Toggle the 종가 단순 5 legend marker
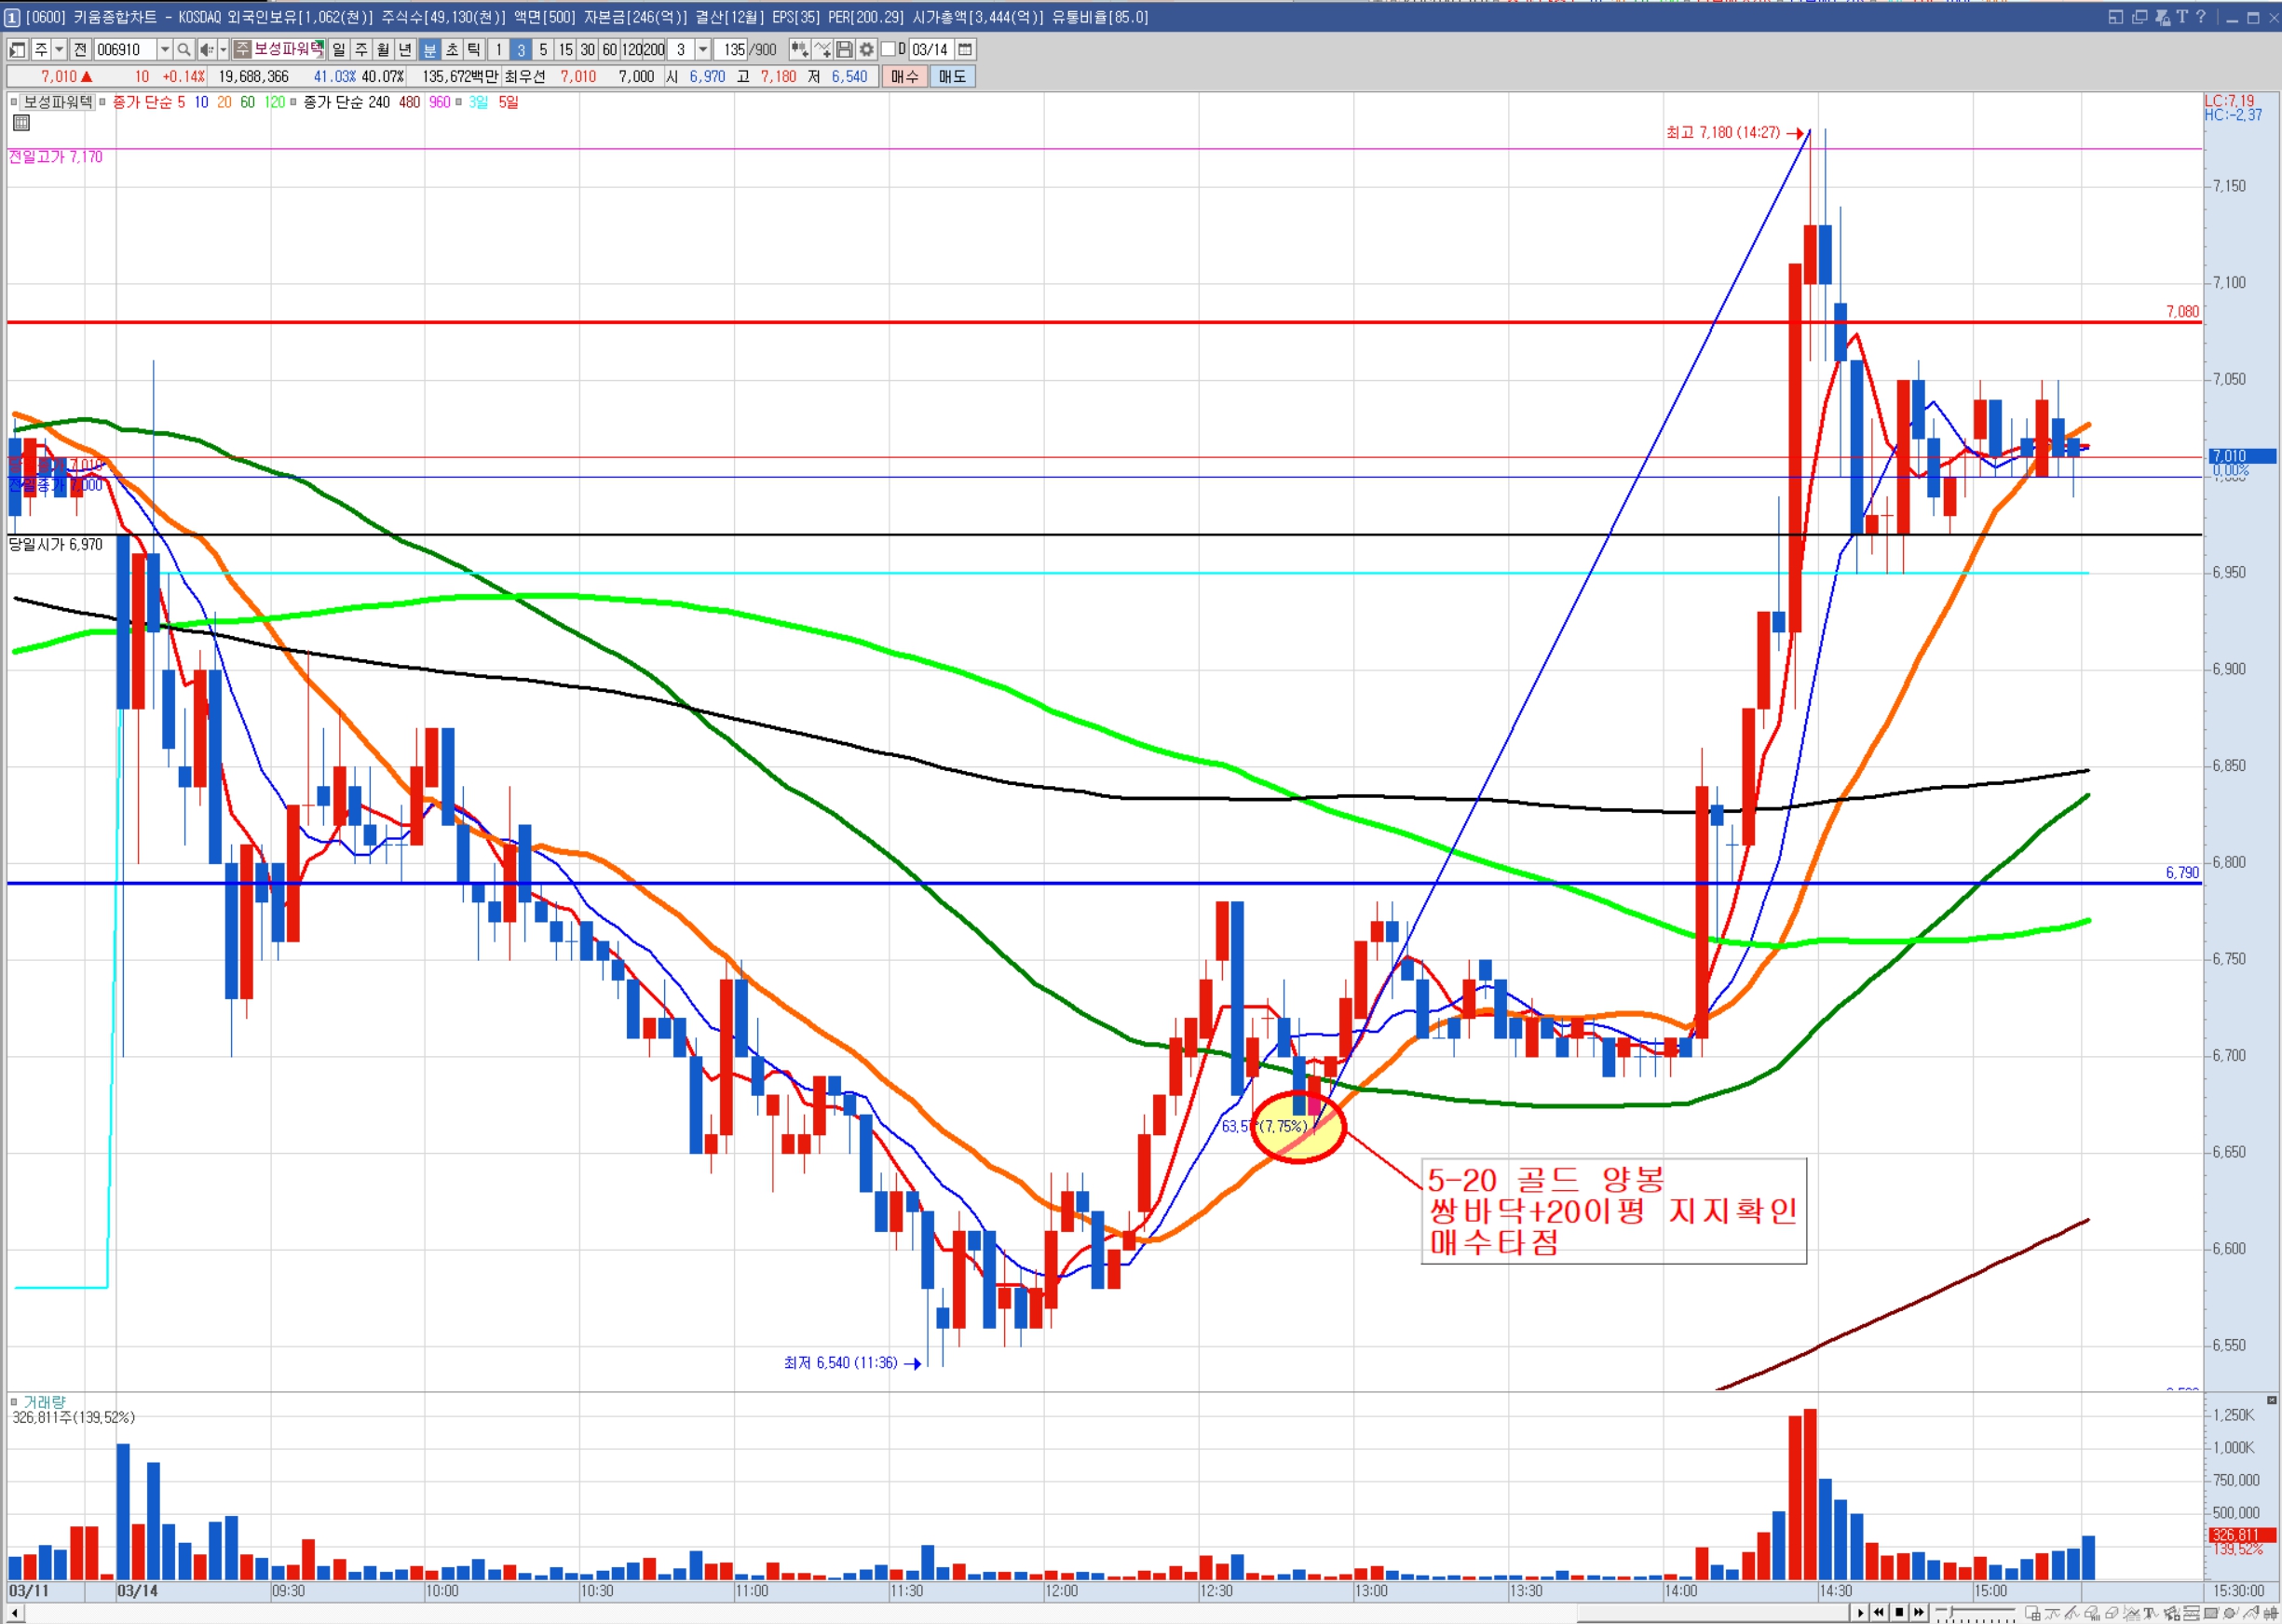The width and height of the screenshot is (2282, 1624). tap(102, 102)
